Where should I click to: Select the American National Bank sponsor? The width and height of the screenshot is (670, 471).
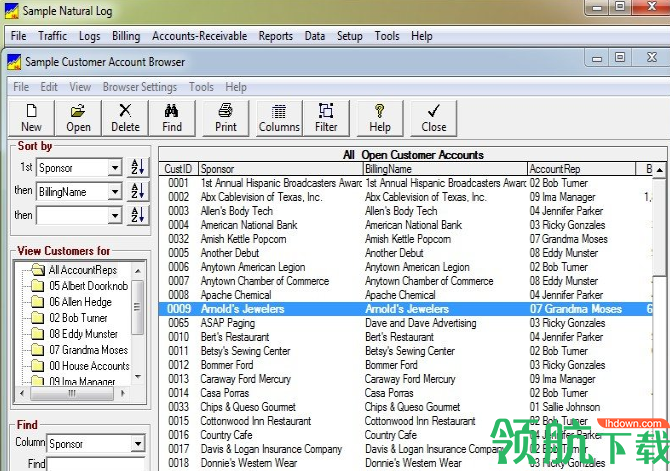249,225
